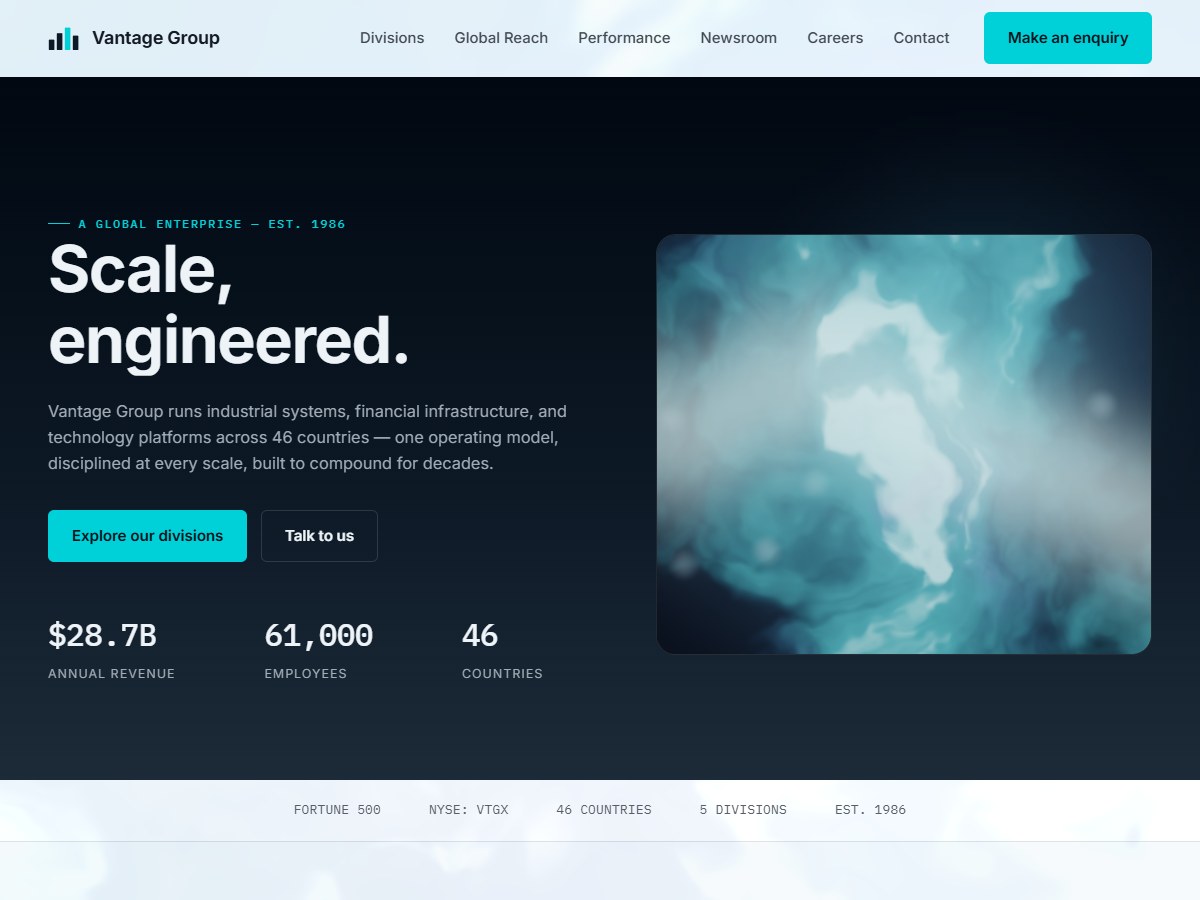Click the 61,000 employees figure
The width and height of the screenshot is (1200, 900).
pos(318,635)
